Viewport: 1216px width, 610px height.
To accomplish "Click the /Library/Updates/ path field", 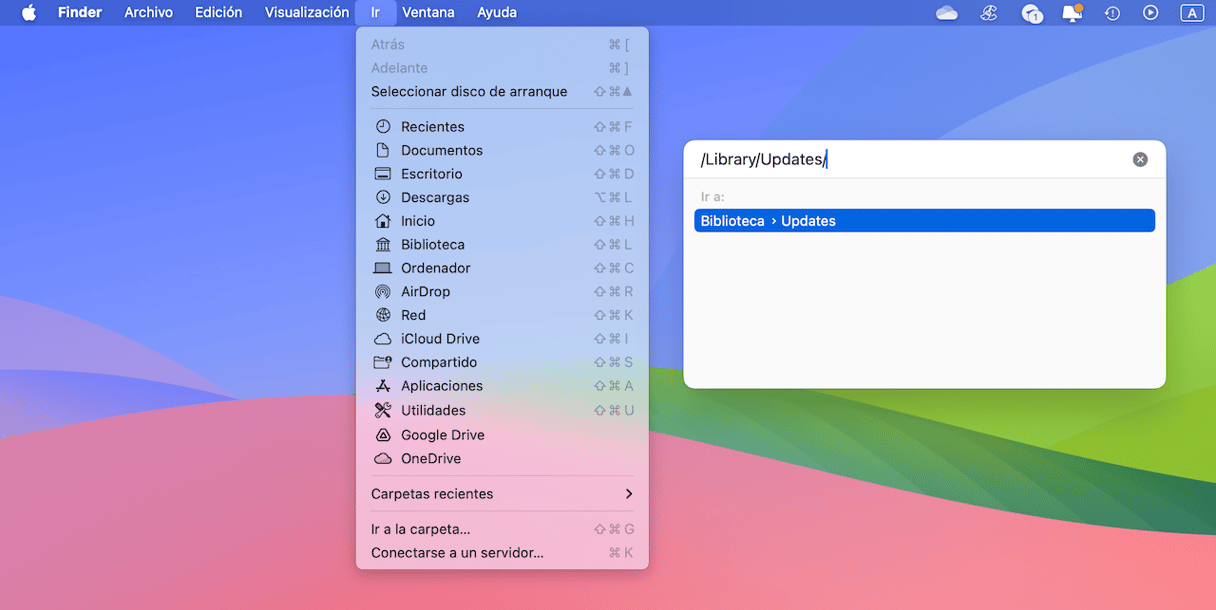I will 910,160.
